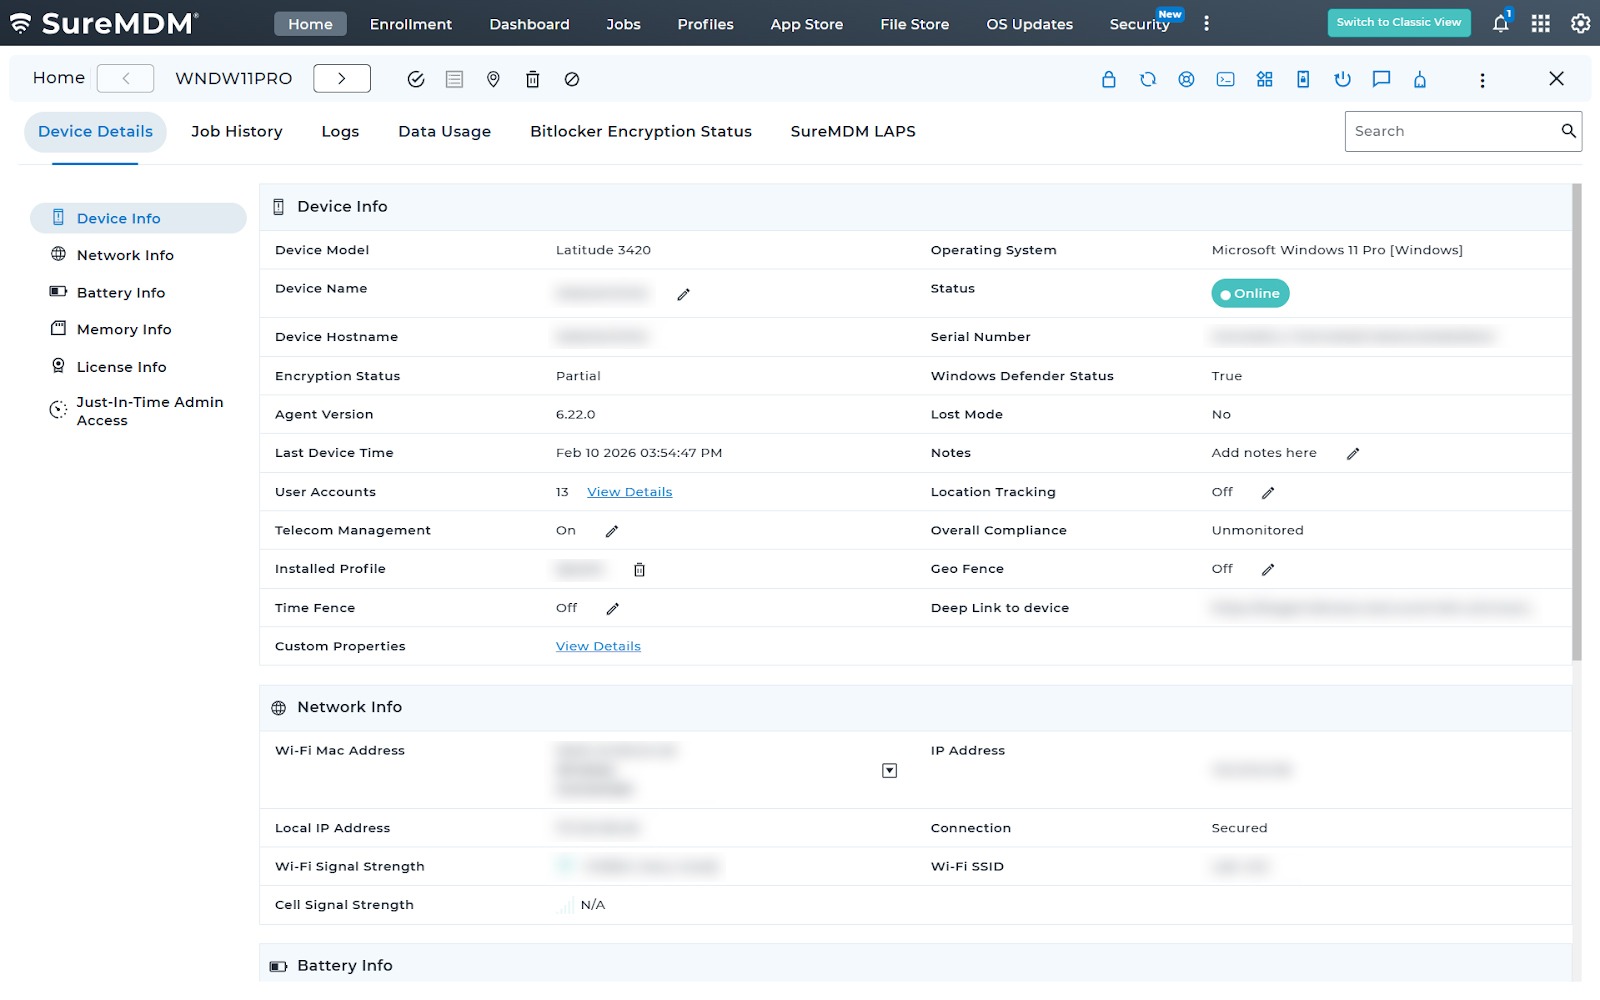Click the notification bell icon
This screenshot has width=1600, height=1000.
[x=1500, y=23]
